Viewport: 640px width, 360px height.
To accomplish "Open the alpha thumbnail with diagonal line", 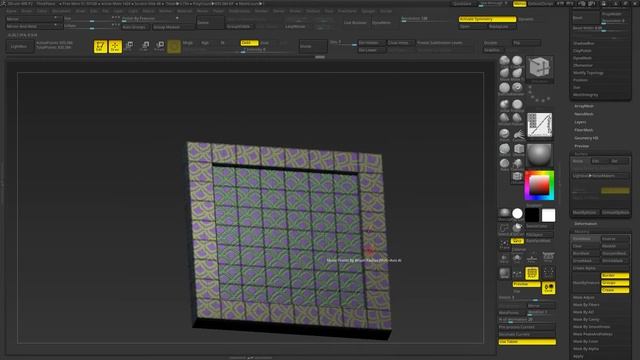I will click(540, 125).
